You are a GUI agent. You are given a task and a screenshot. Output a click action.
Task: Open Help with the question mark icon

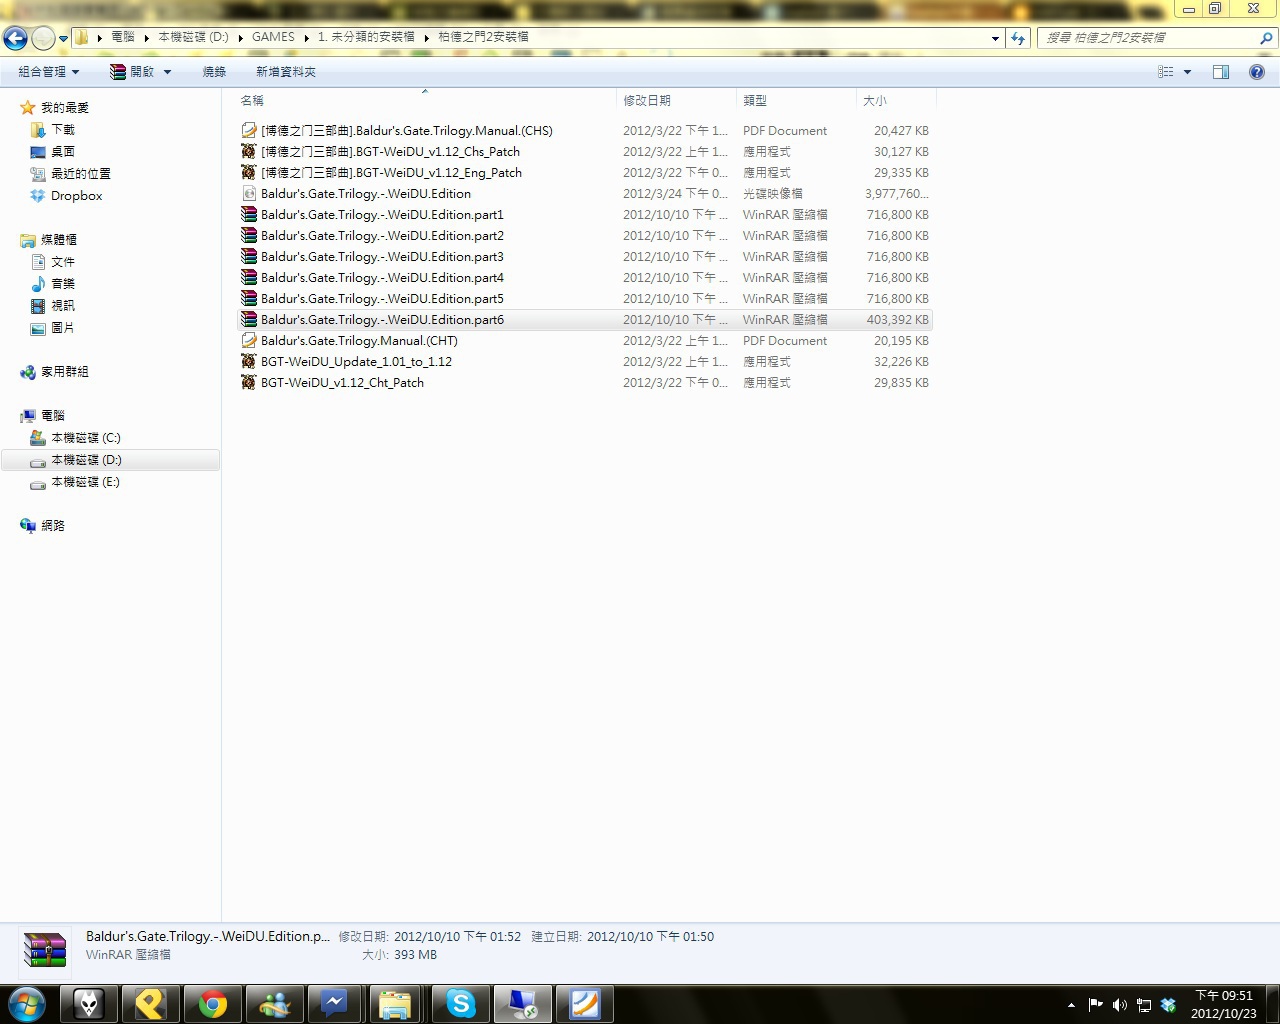coord(1257,72)
